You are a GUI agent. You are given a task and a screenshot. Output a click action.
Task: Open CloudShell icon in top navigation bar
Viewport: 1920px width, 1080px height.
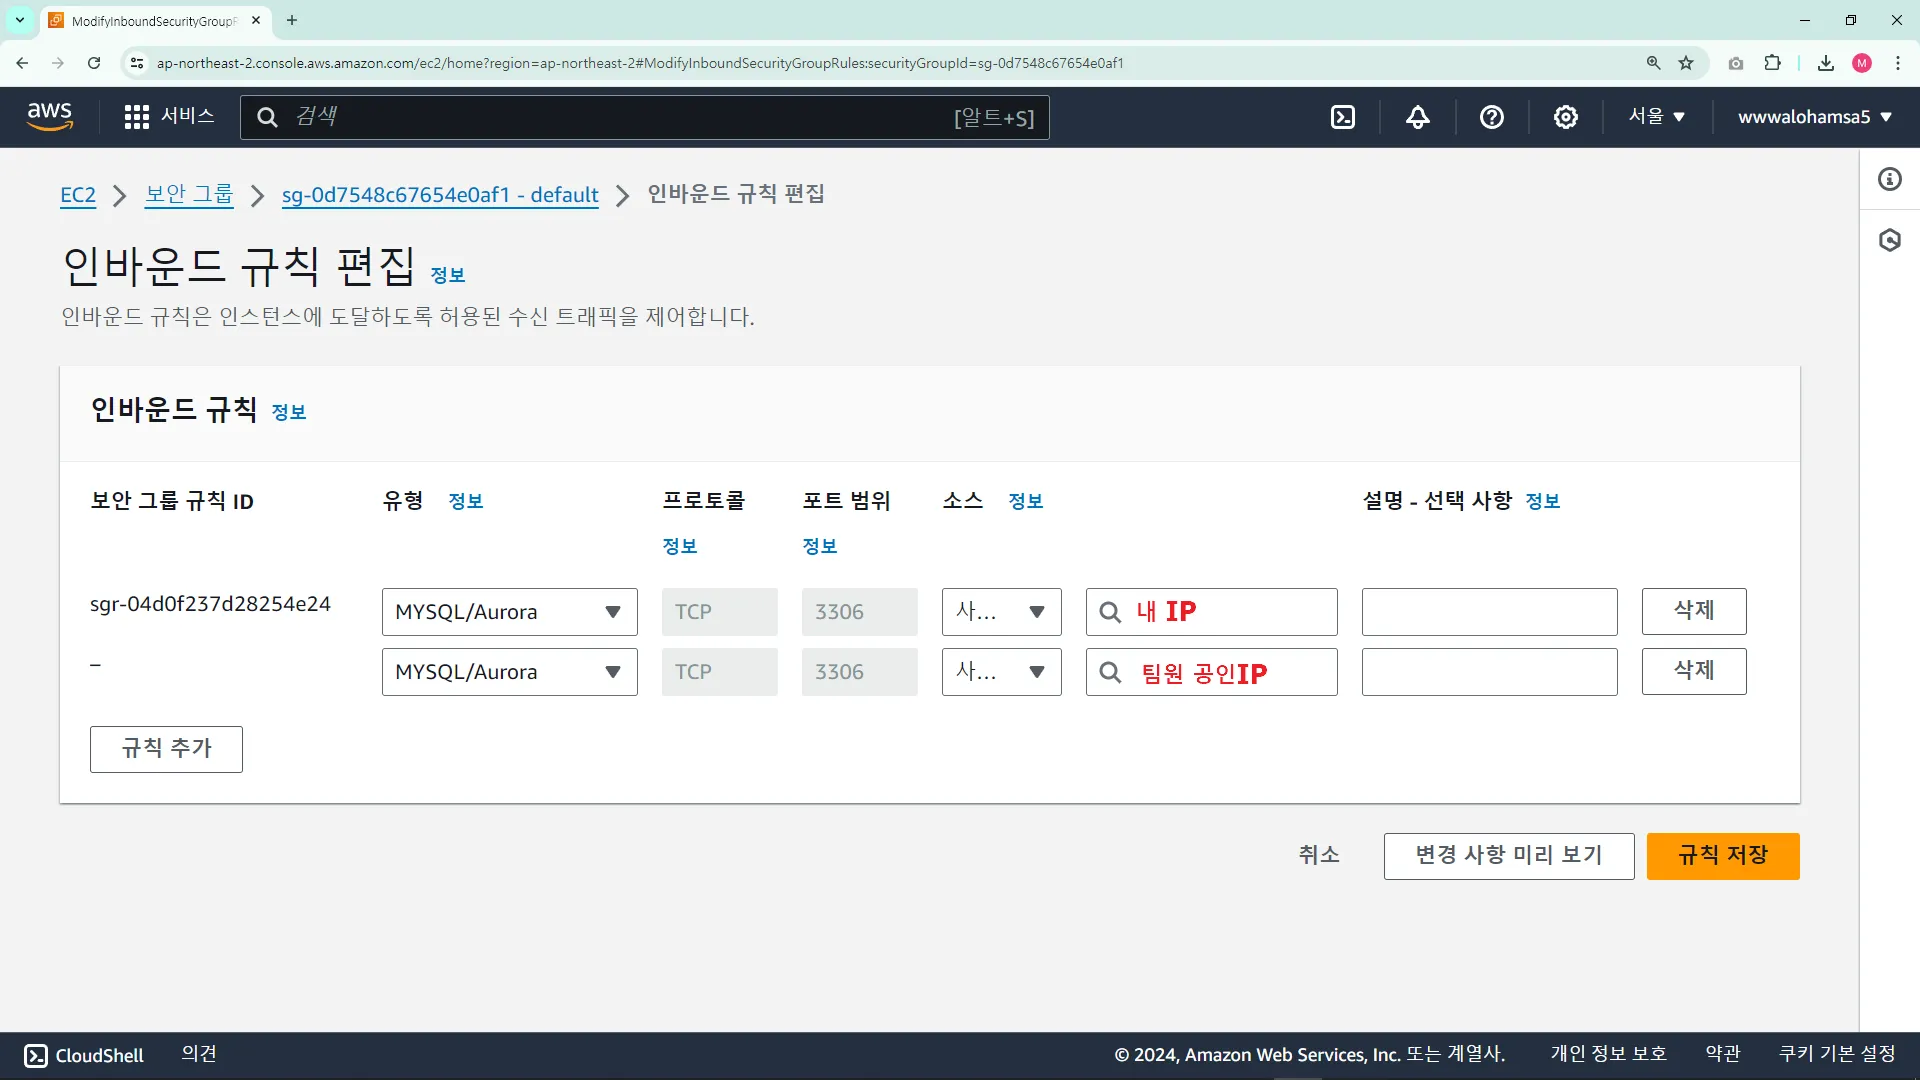point(1343,117)
